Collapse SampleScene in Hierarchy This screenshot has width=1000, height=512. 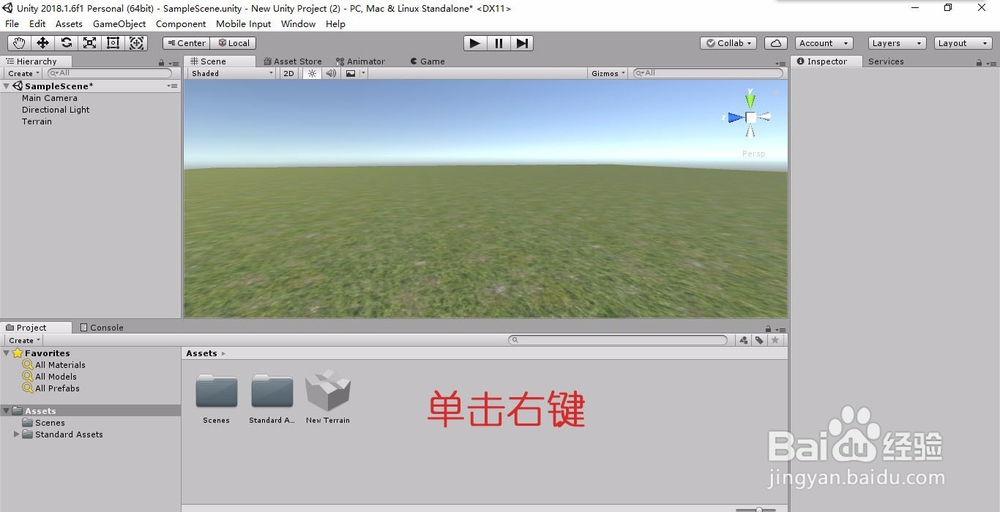point(6,86)
